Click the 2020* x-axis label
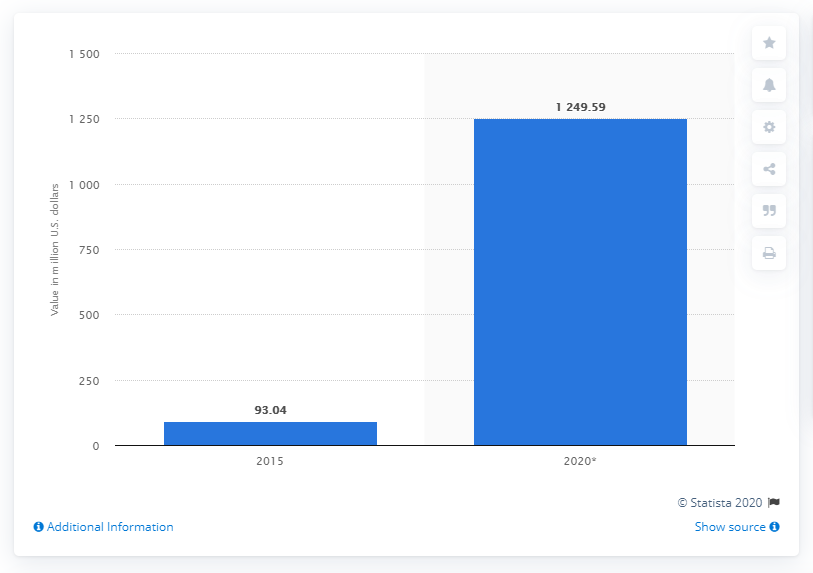 pos(580,461)
